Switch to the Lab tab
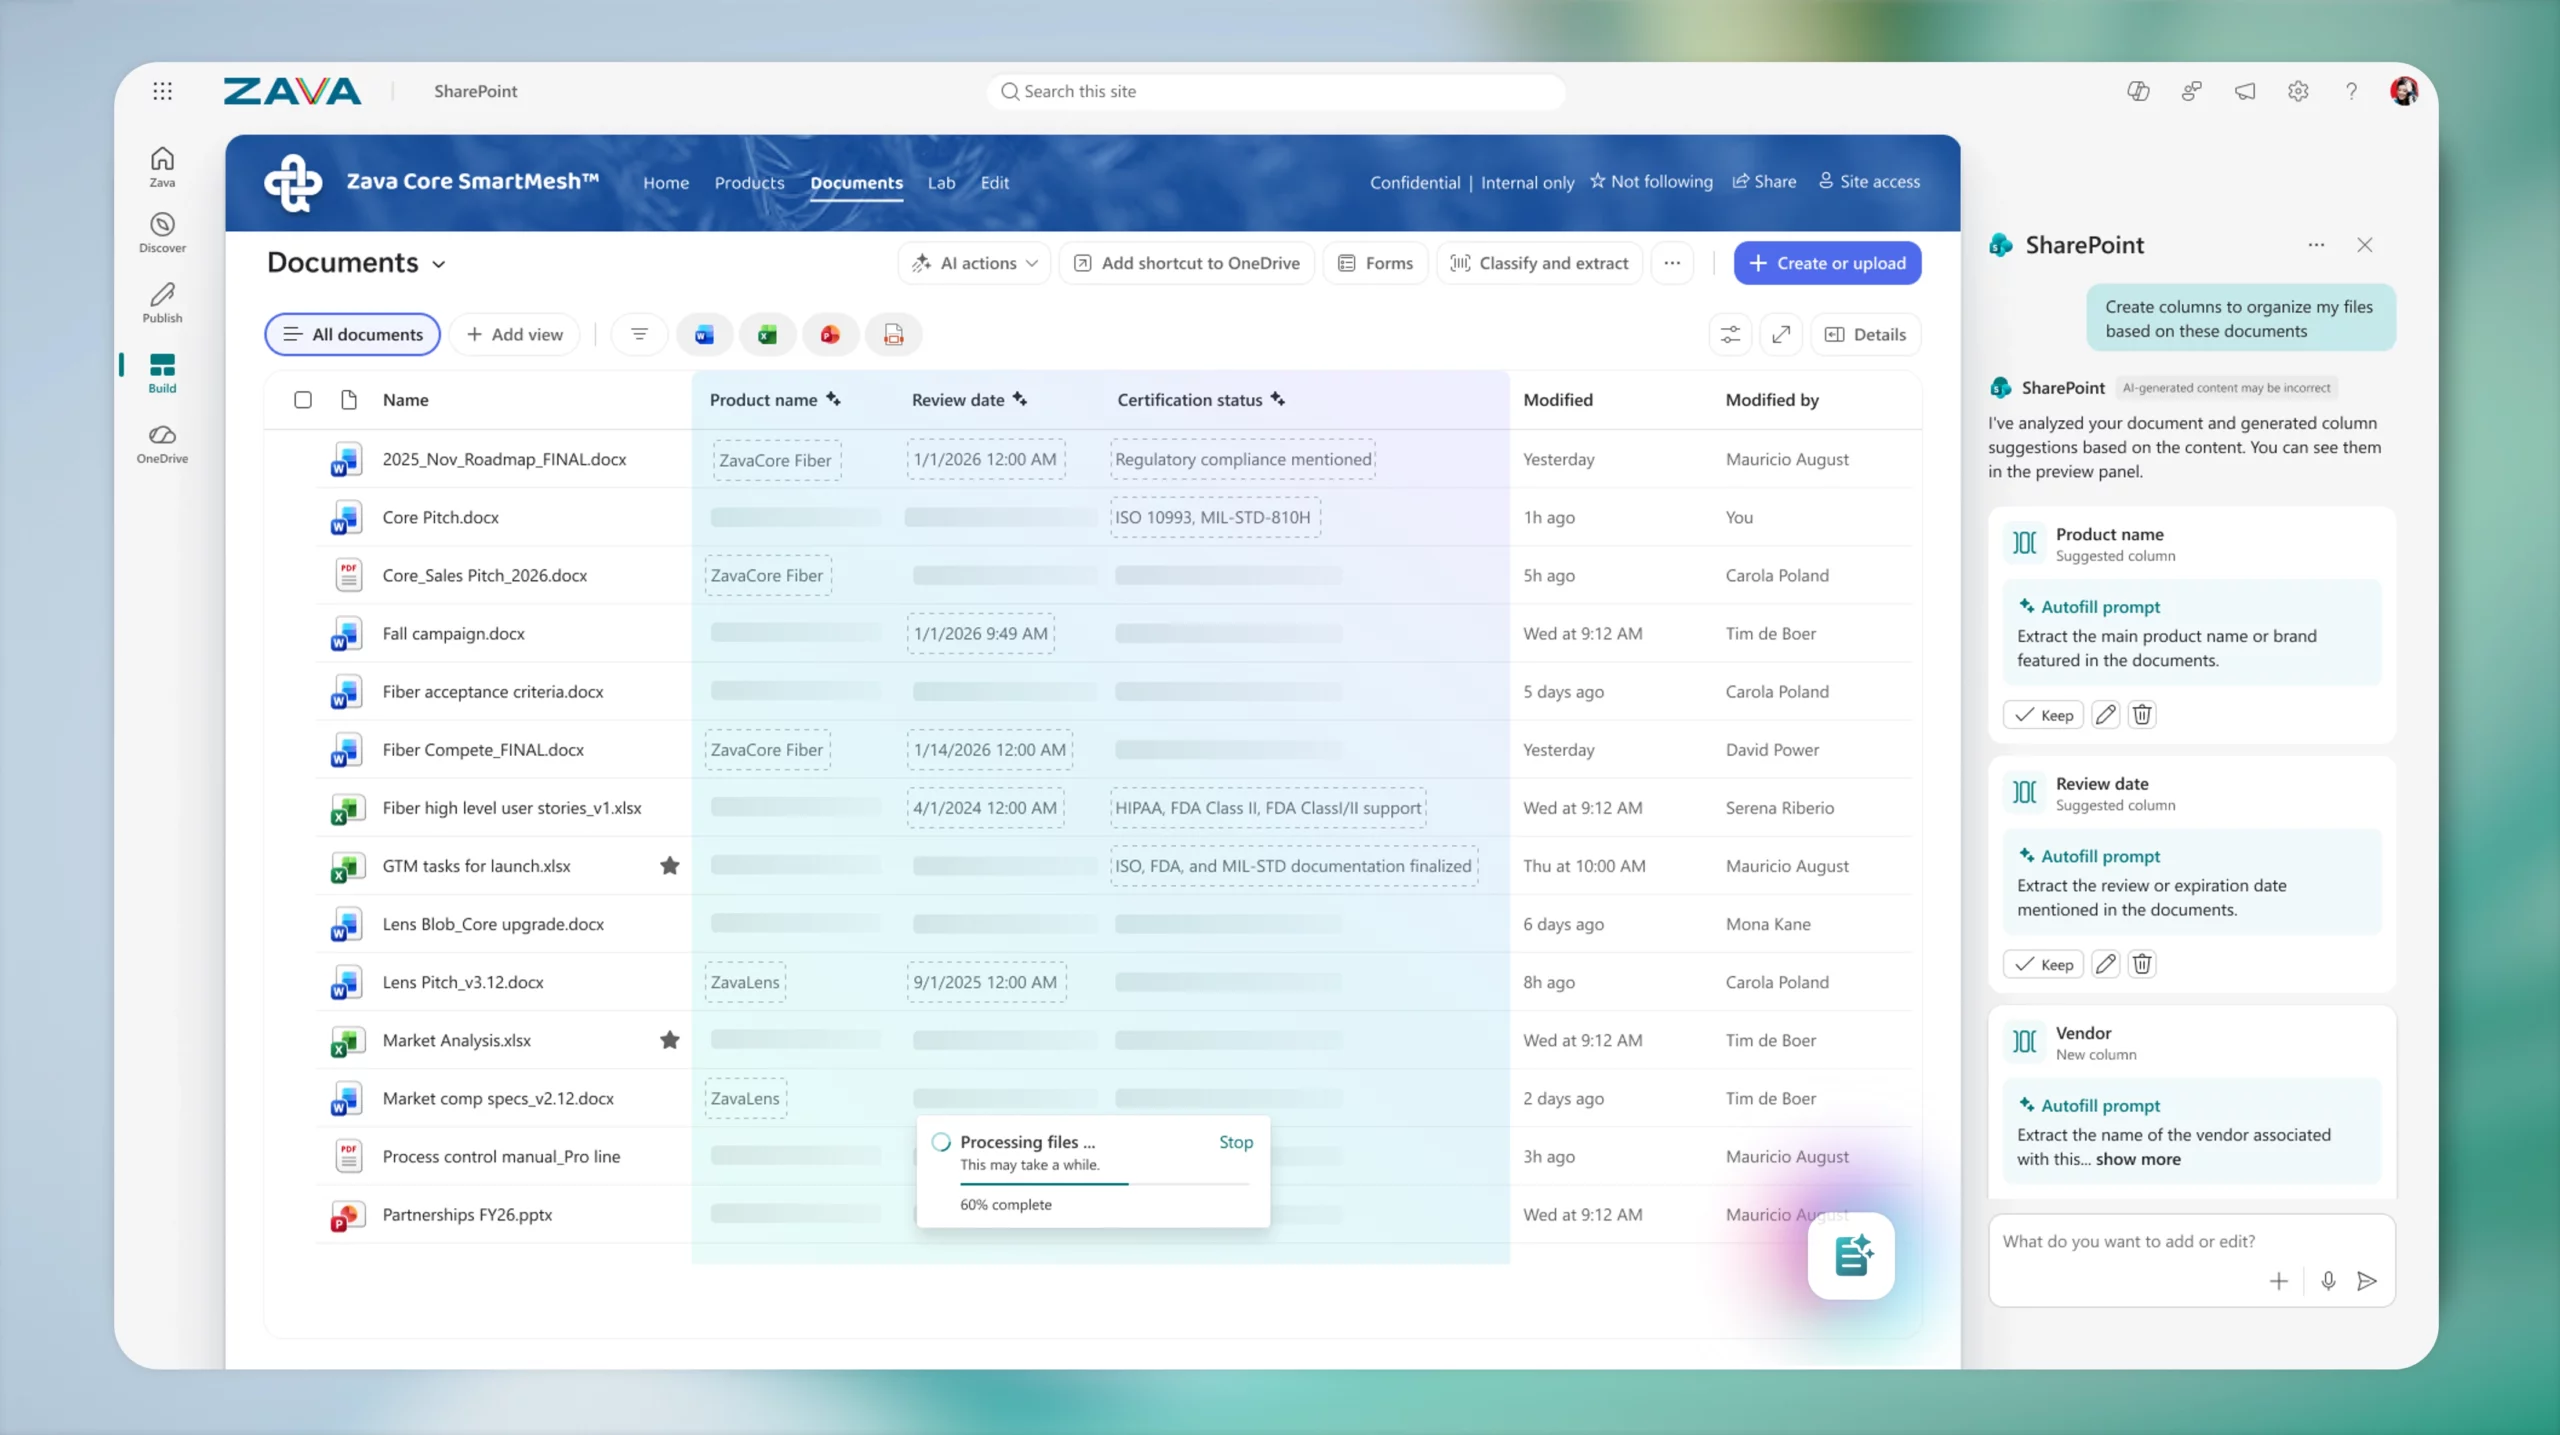2560x1435 pixels. tap(940, 183)
